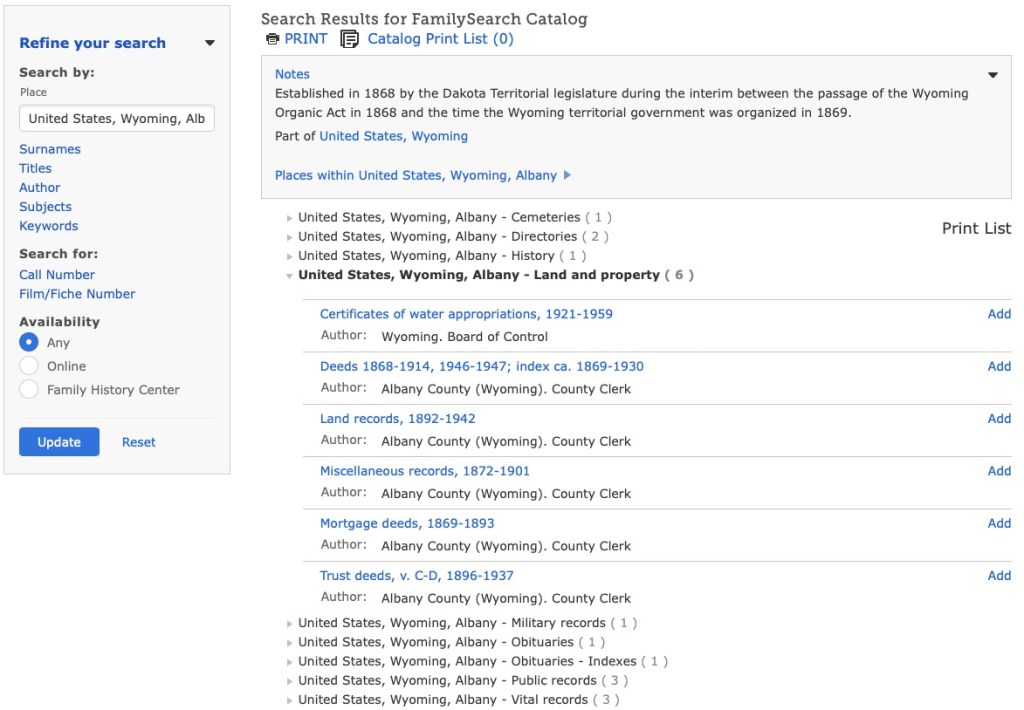Open Mortgage deeds, 1869-1893 record
1024x710 pixels.
[x=407, y=523]
